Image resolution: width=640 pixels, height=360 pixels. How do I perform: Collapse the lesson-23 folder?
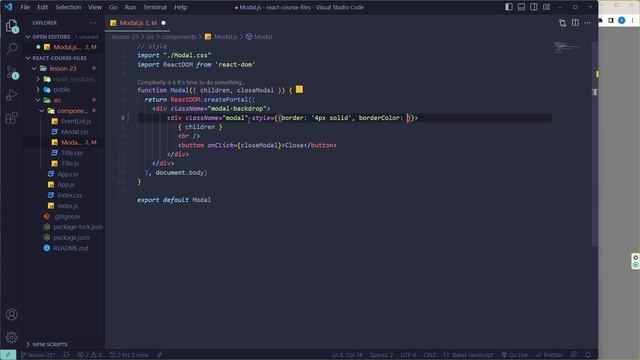tap(63, 69)
